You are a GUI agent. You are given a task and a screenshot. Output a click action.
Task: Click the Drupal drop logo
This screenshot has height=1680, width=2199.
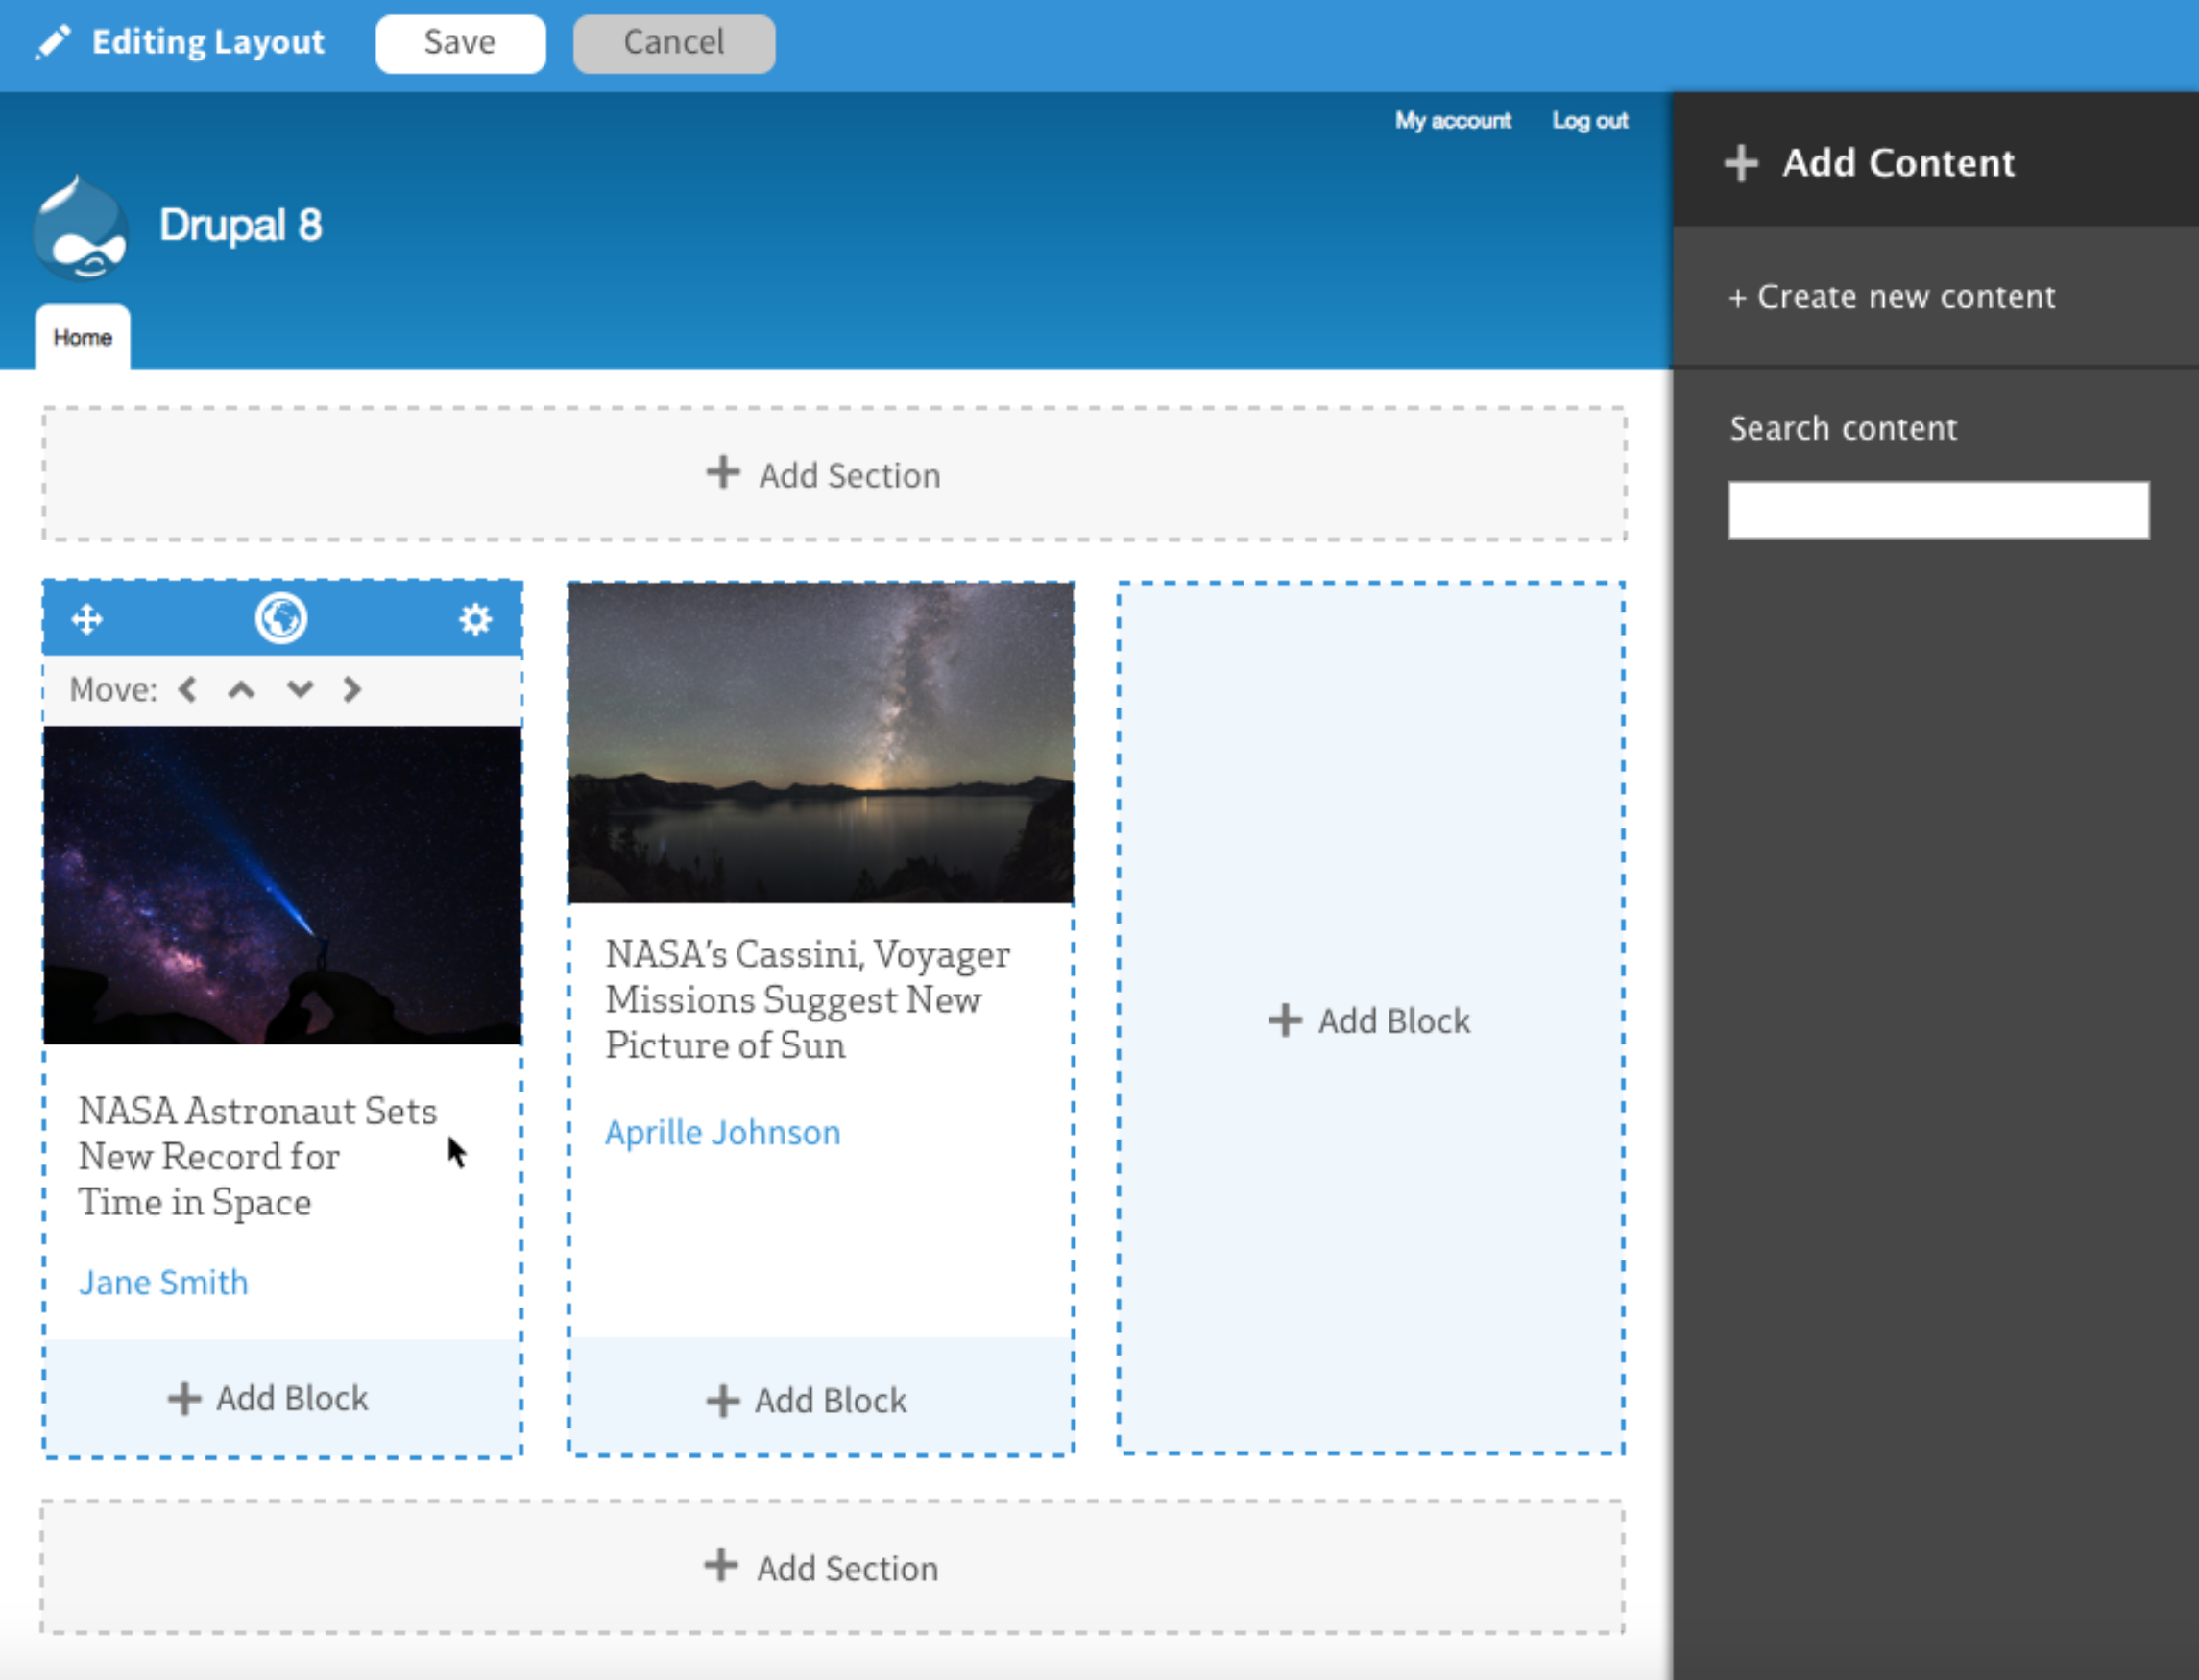(x=80, y=227)
